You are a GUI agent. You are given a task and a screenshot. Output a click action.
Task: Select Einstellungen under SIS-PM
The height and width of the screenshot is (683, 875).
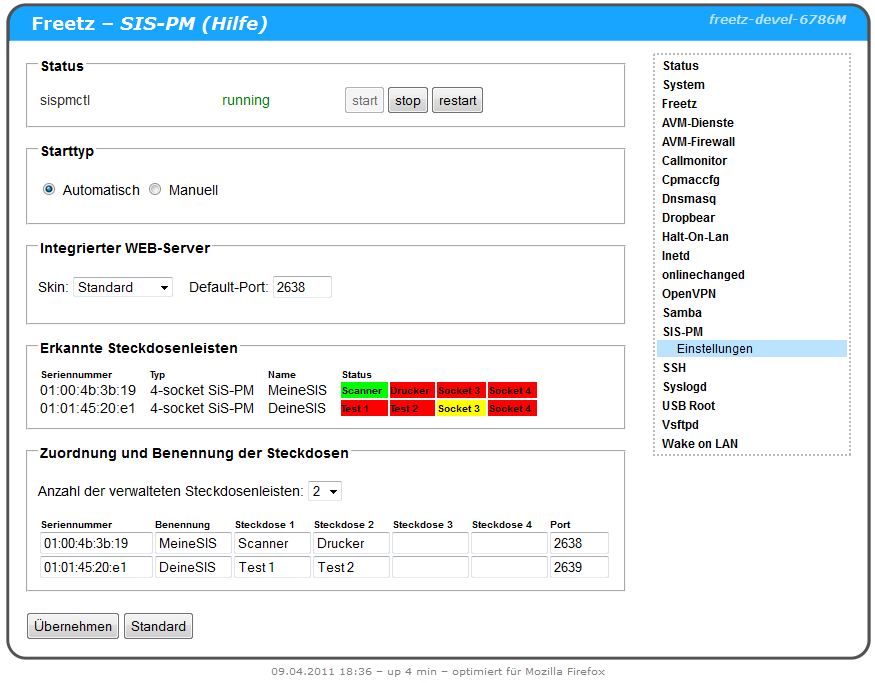coord(714,349)
